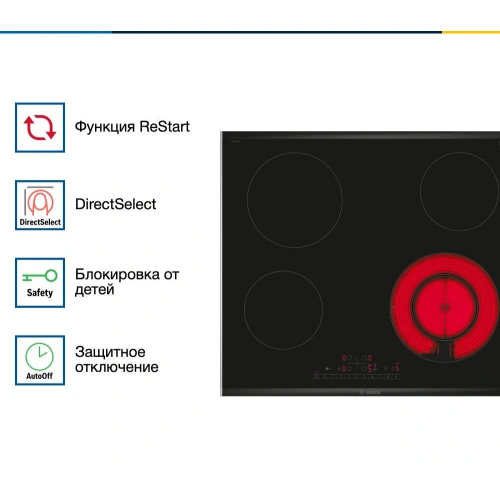
Task: Select the large rear-left cooking zone circle
Action: click(x=295, y=200)
